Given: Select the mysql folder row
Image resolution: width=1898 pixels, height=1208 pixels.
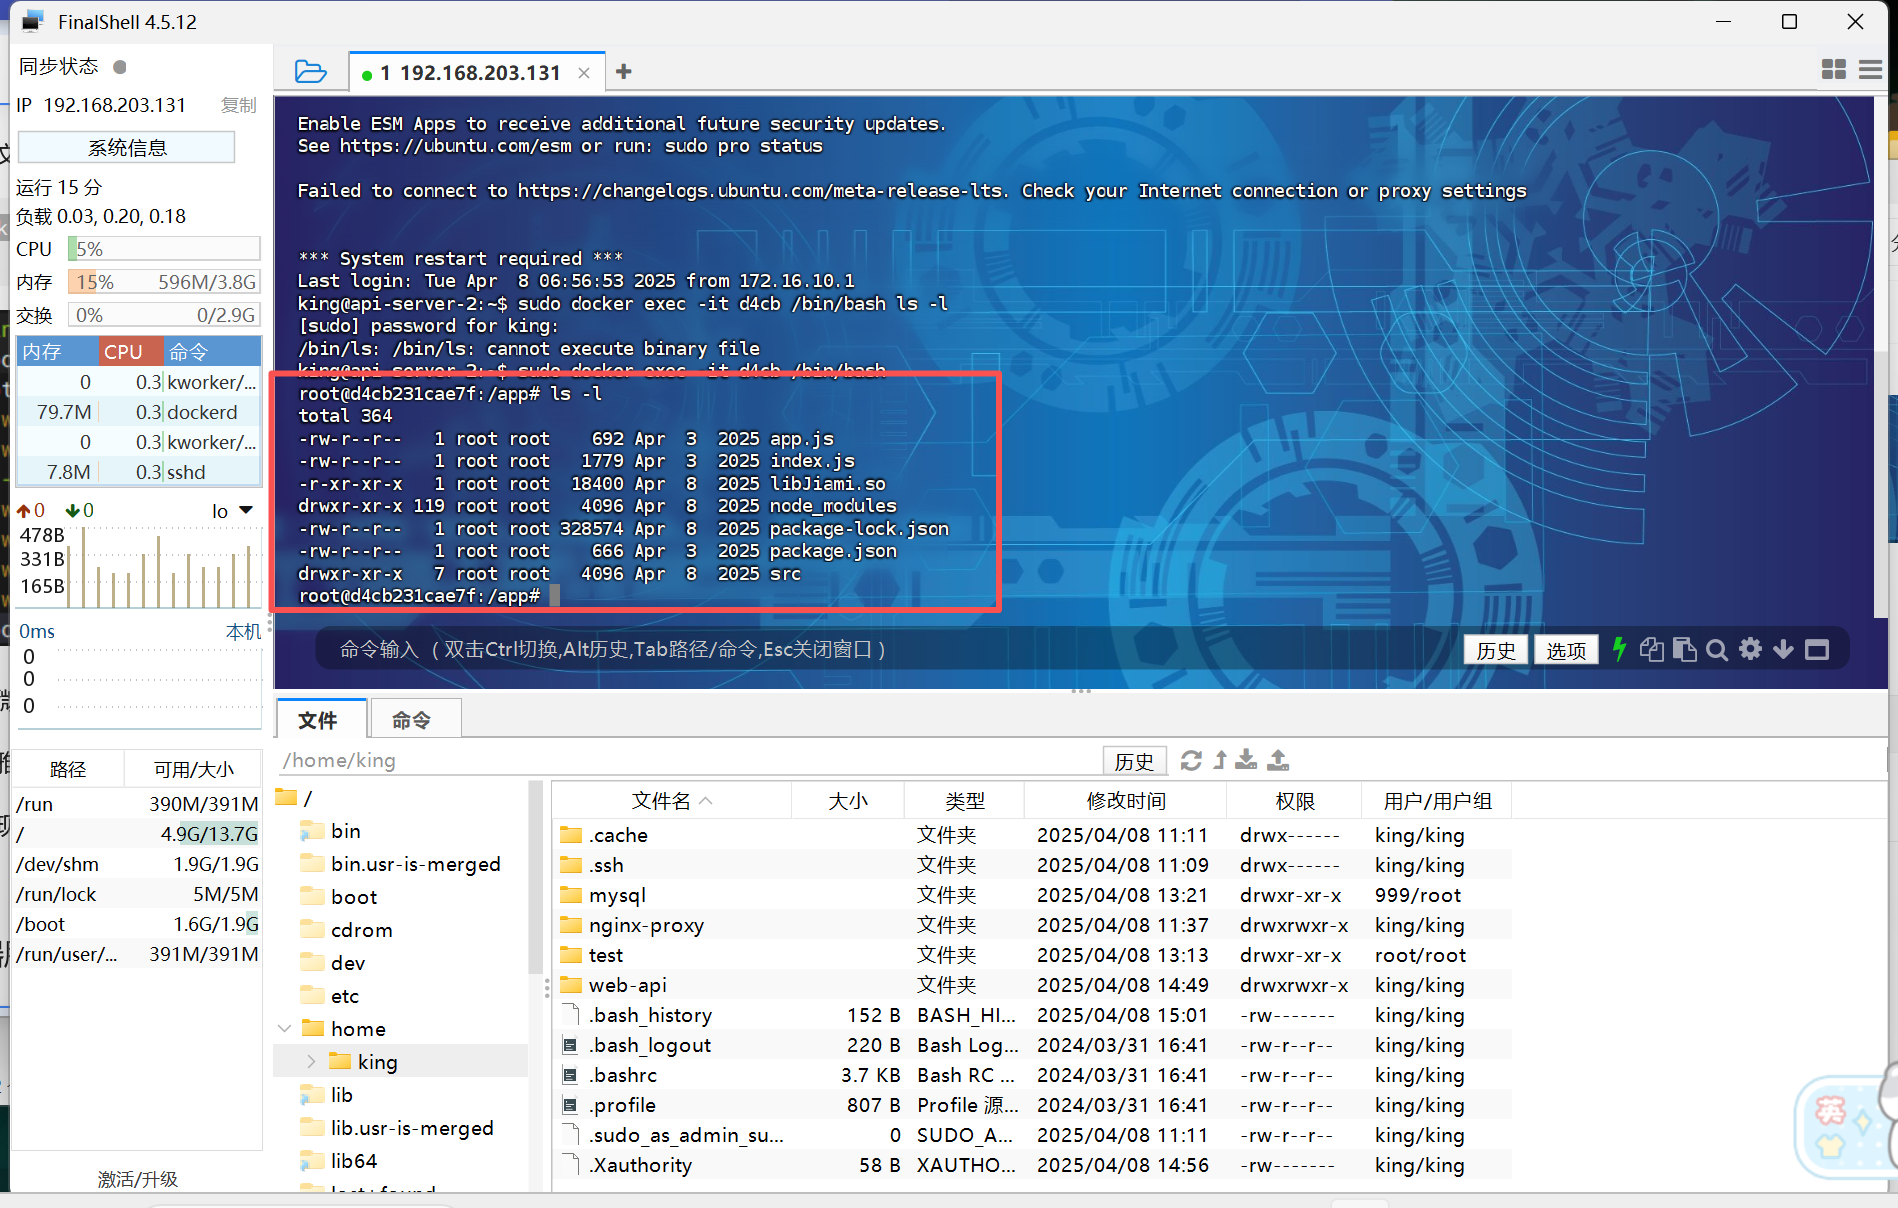Looking at the screenshot, I should (1031, 895).
